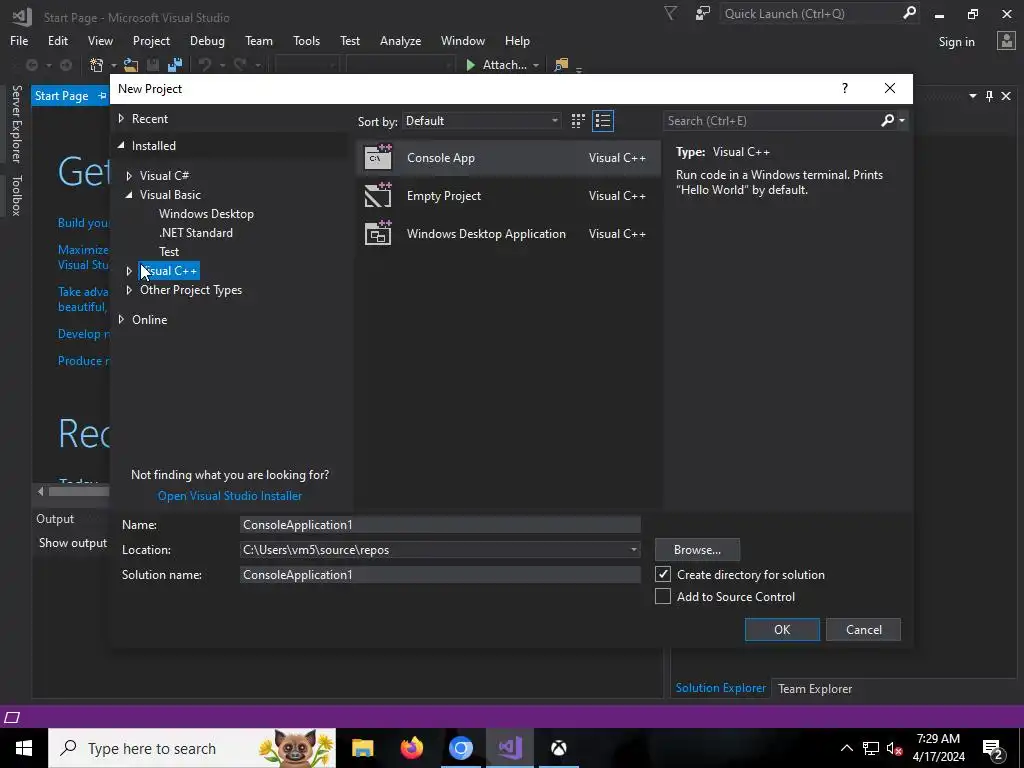
Task: Open the File menu
Action: click(x=19, y=40)
